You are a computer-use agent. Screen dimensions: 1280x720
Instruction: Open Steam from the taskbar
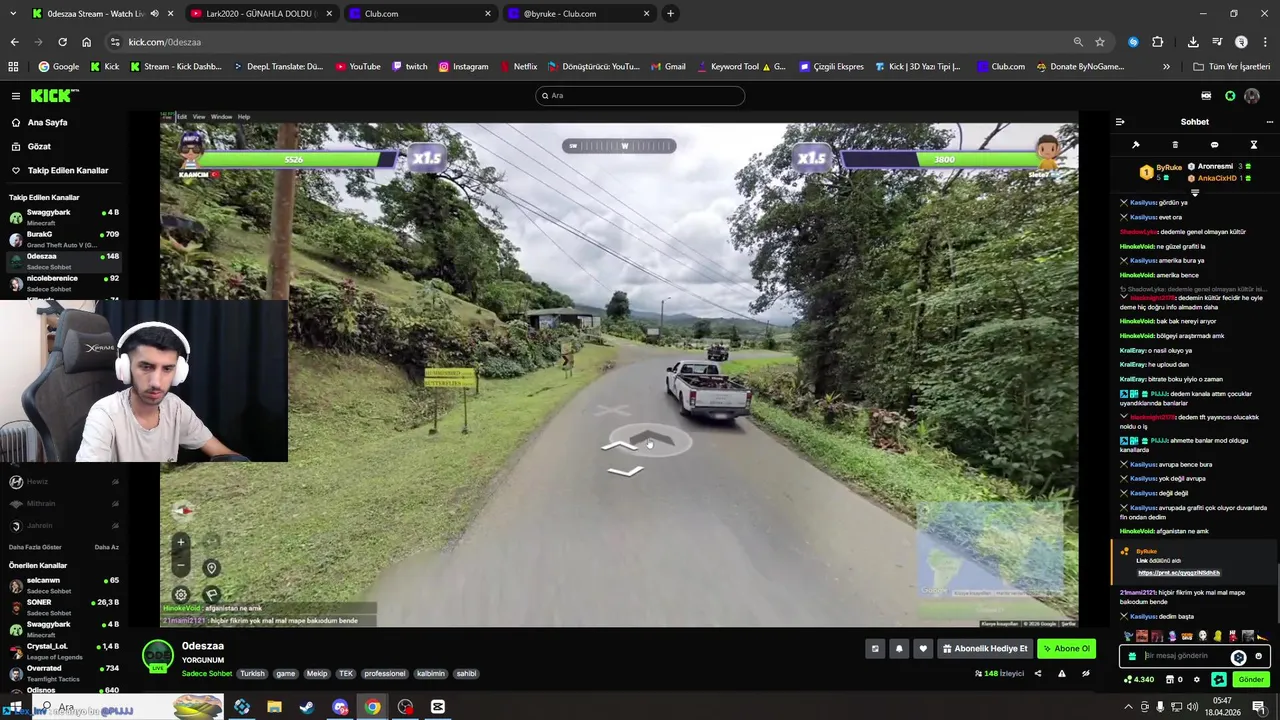pyautogui.click(x=307, y=707)
